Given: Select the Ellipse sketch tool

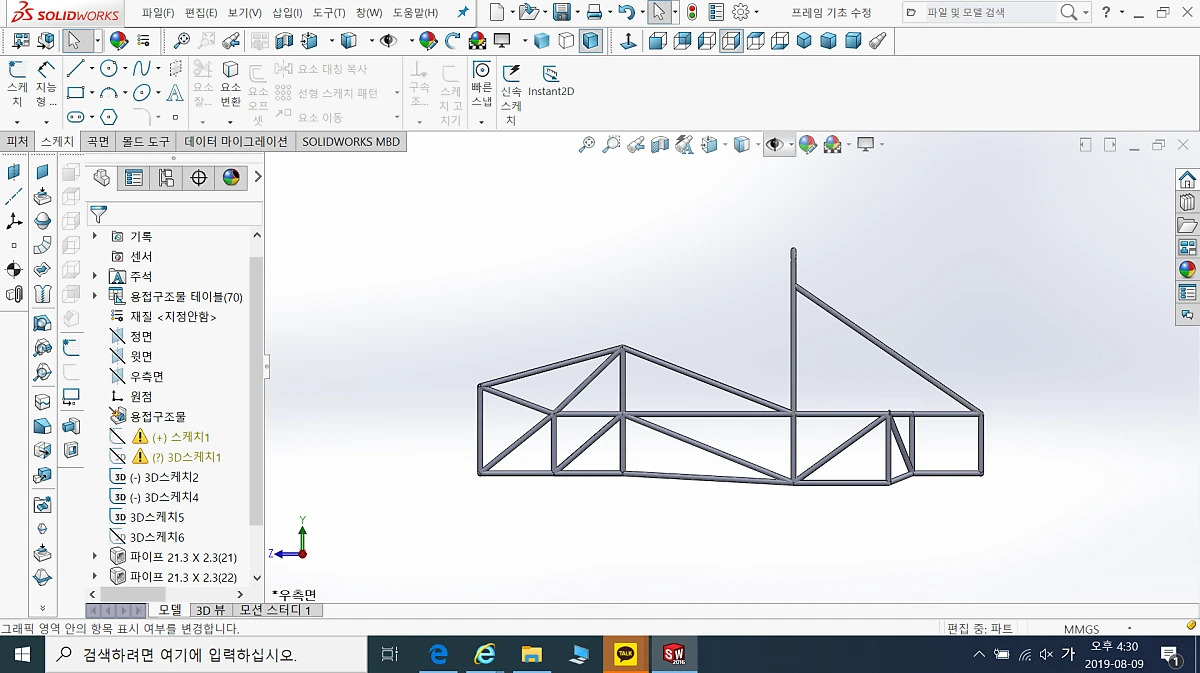Looking at the screenshot, I should tap(141, 93).
